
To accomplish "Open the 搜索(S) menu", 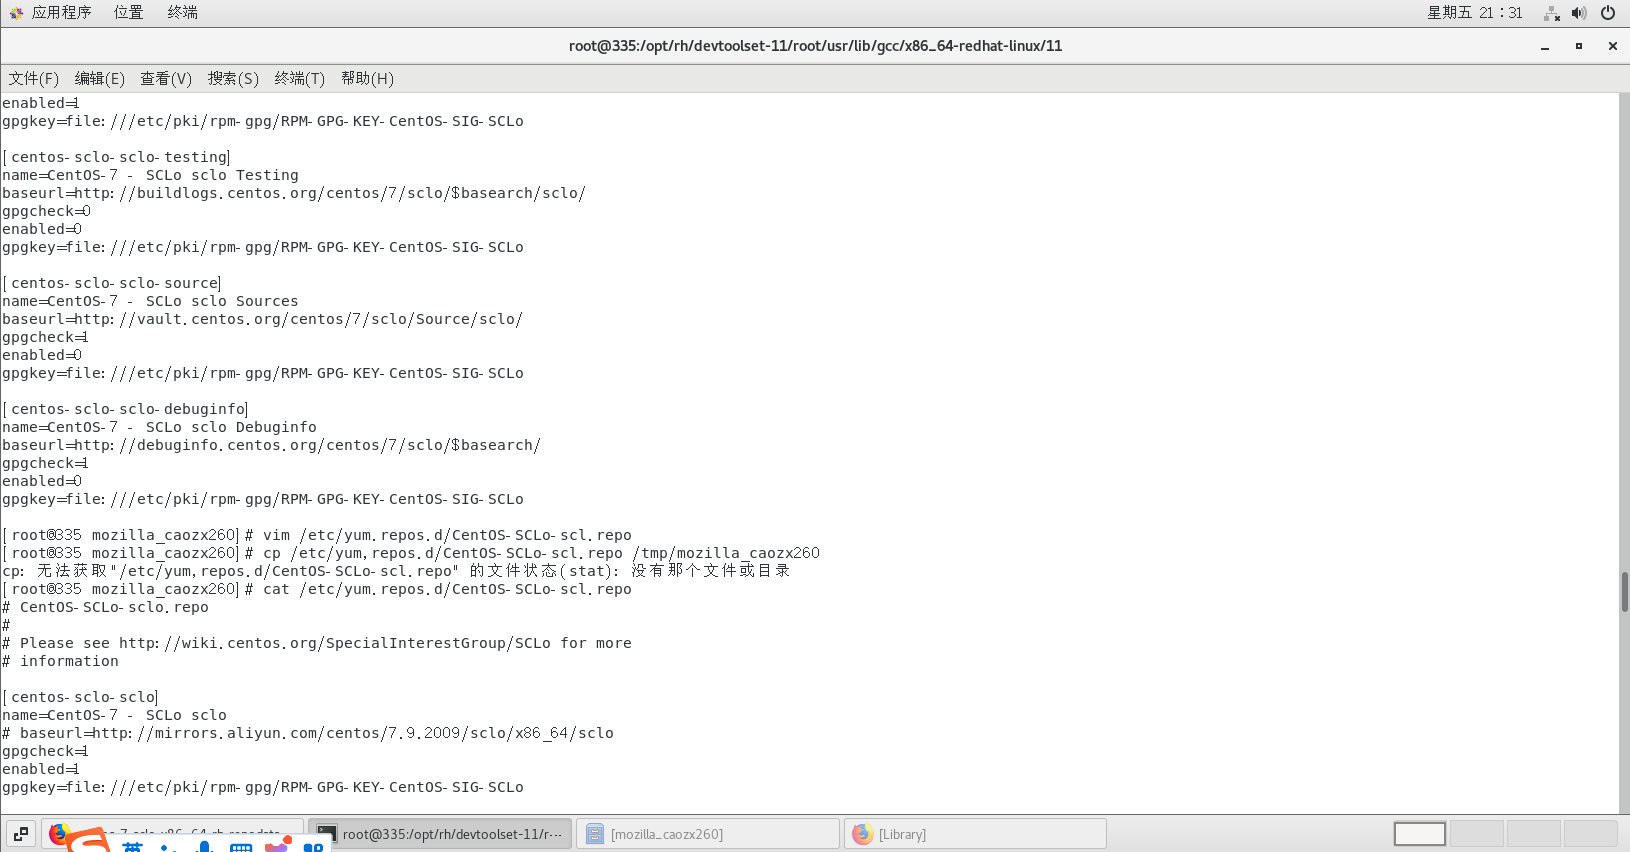I will click(233, 78).
